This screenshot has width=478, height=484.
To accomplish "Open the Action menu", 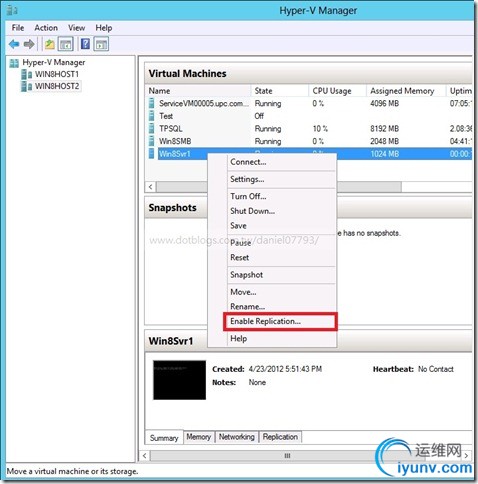I will (46, 28).
